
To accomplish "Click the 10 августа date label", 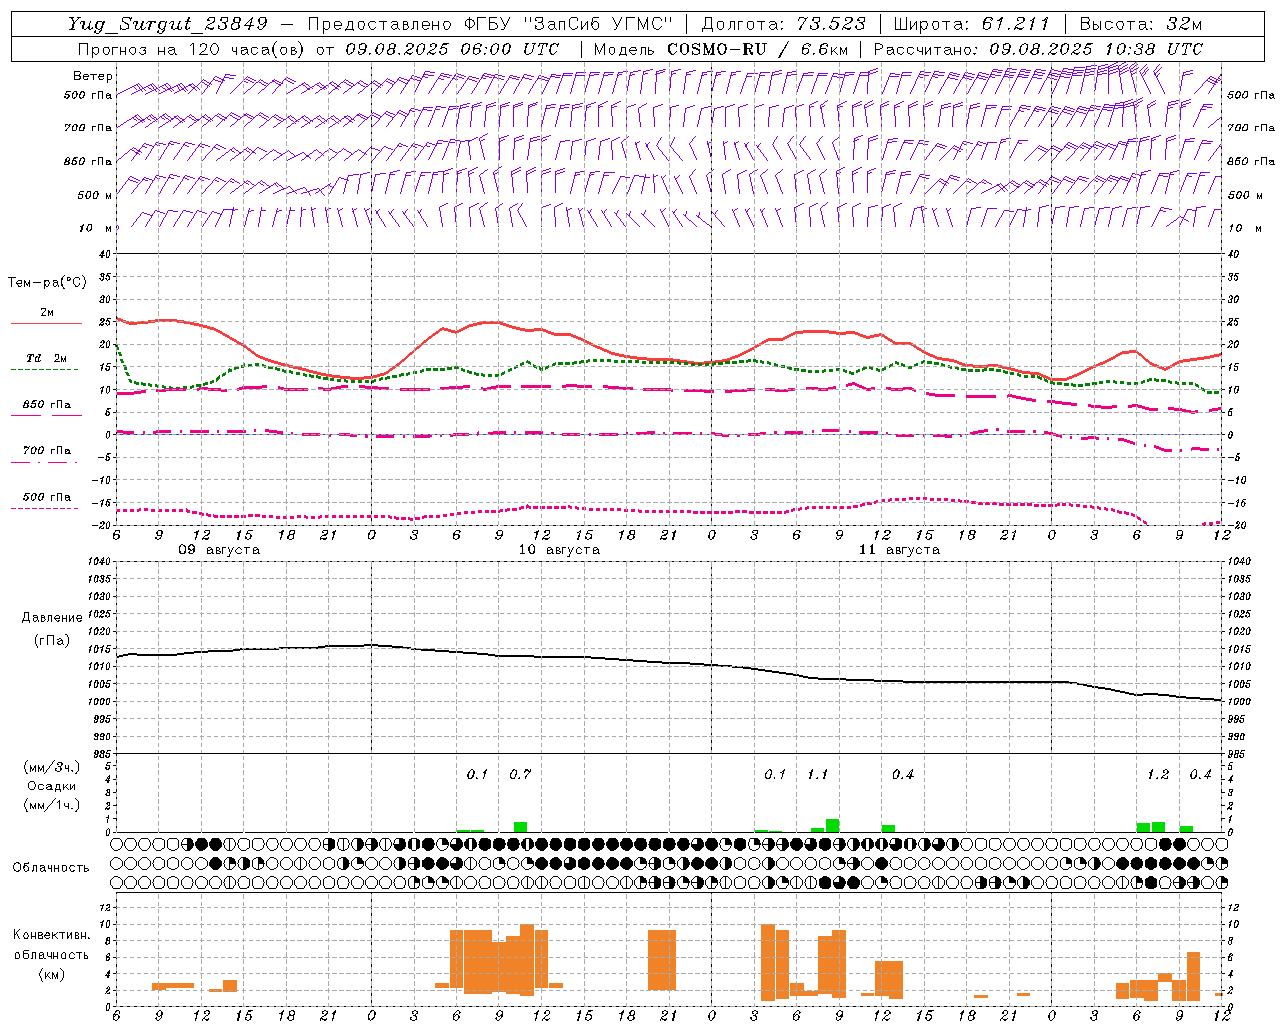I will click(559, 550).
